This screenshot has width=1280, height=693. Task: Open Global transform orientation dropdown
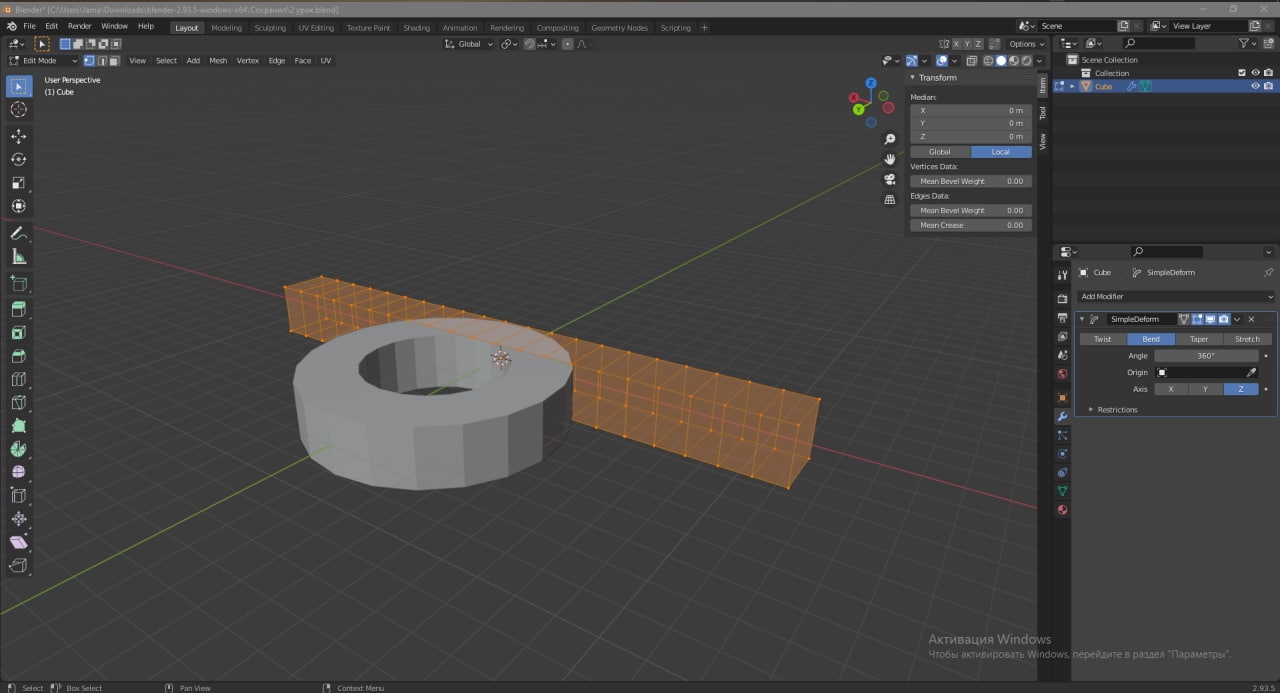pos(469,44)
